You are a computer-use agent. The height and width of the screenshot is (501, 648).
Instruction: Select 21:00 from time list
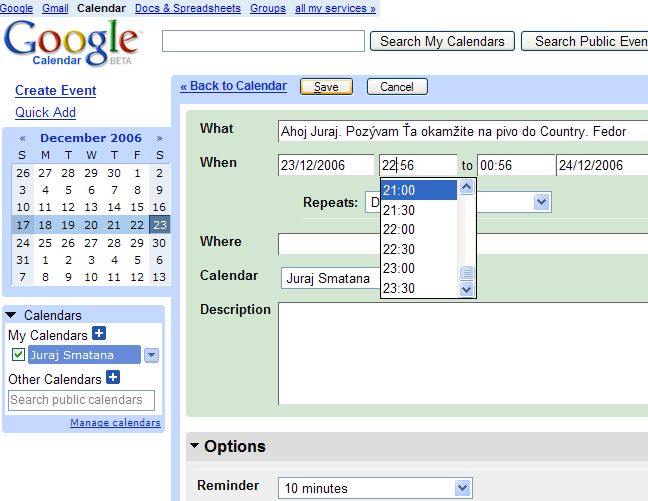point(419,190)
